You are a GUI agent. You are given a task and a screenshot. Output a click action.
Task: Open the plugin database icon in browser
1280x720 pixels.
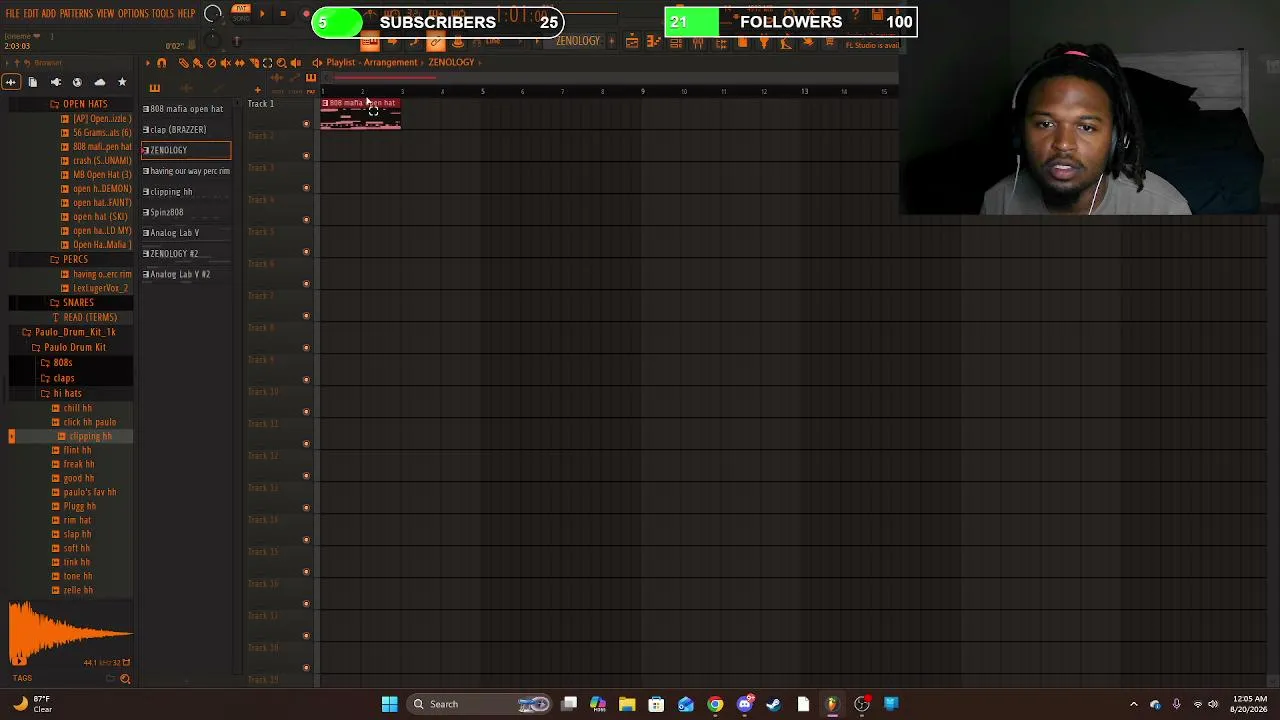pyautogui.click(x=55, y=82)
